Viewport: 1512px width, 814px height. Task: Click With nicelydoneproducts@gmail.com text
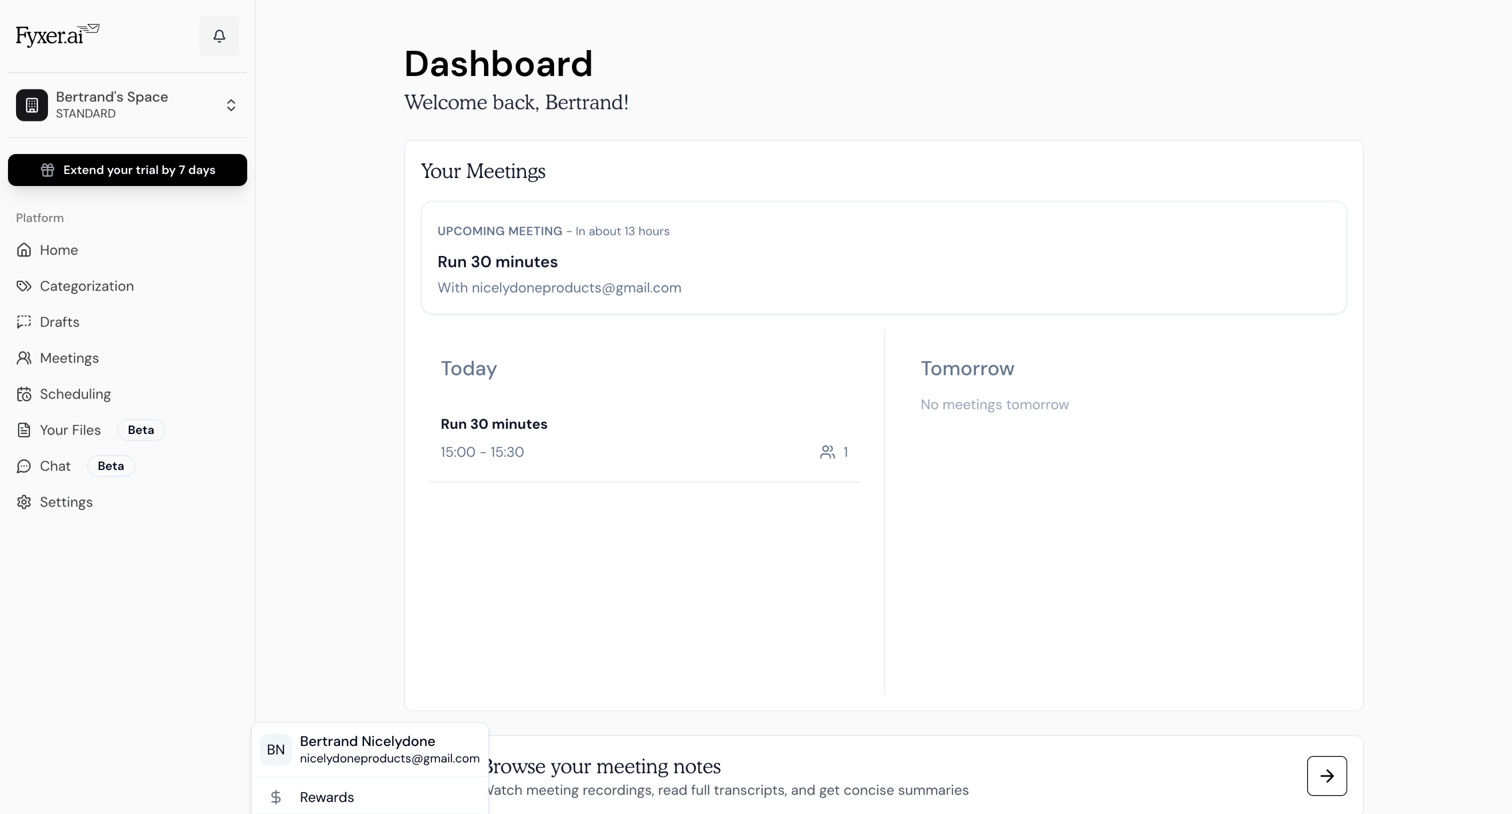coord(559,288)
